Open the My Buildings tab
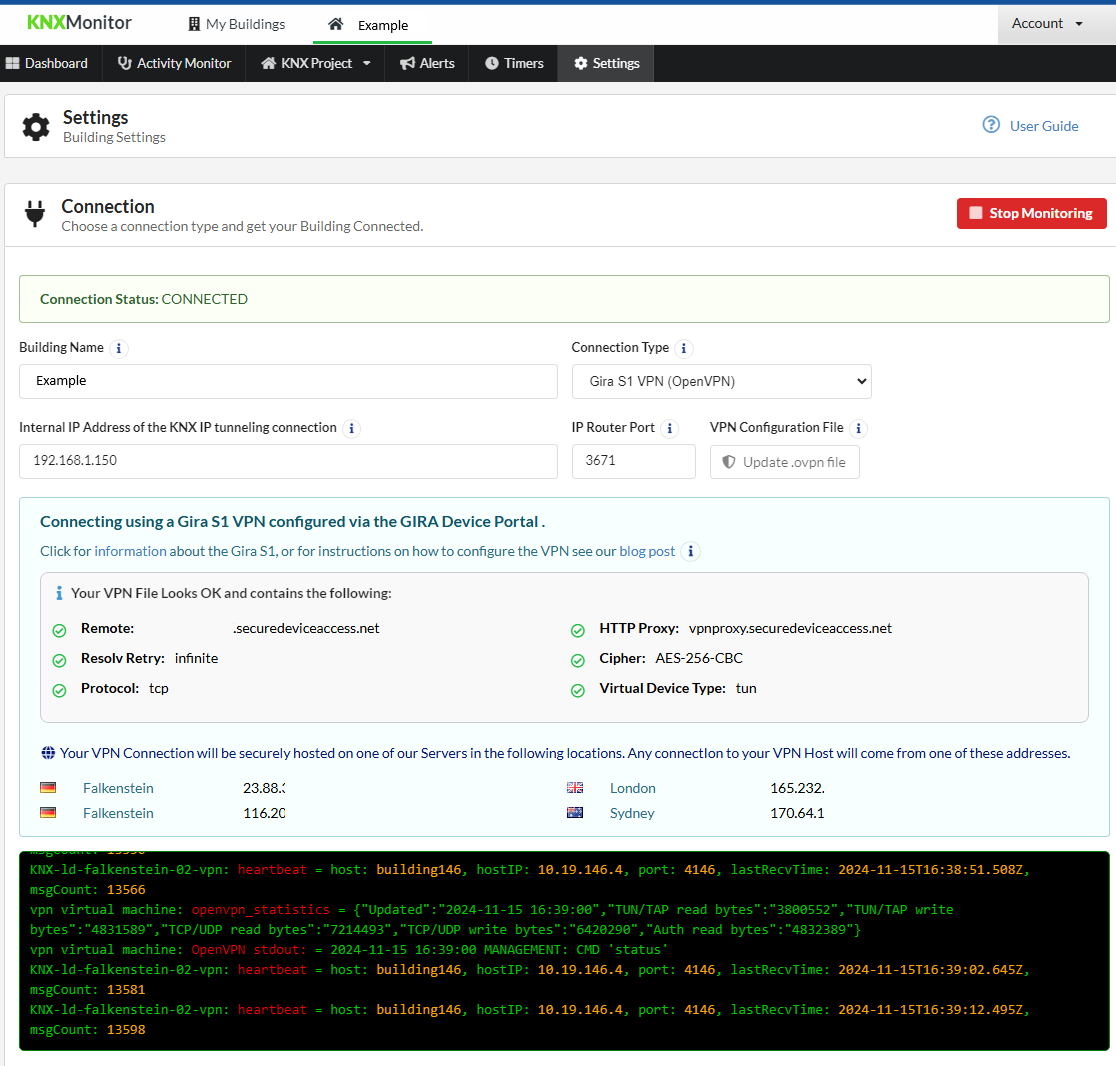The image size is (1116, 1066). [x=236, y=24]
